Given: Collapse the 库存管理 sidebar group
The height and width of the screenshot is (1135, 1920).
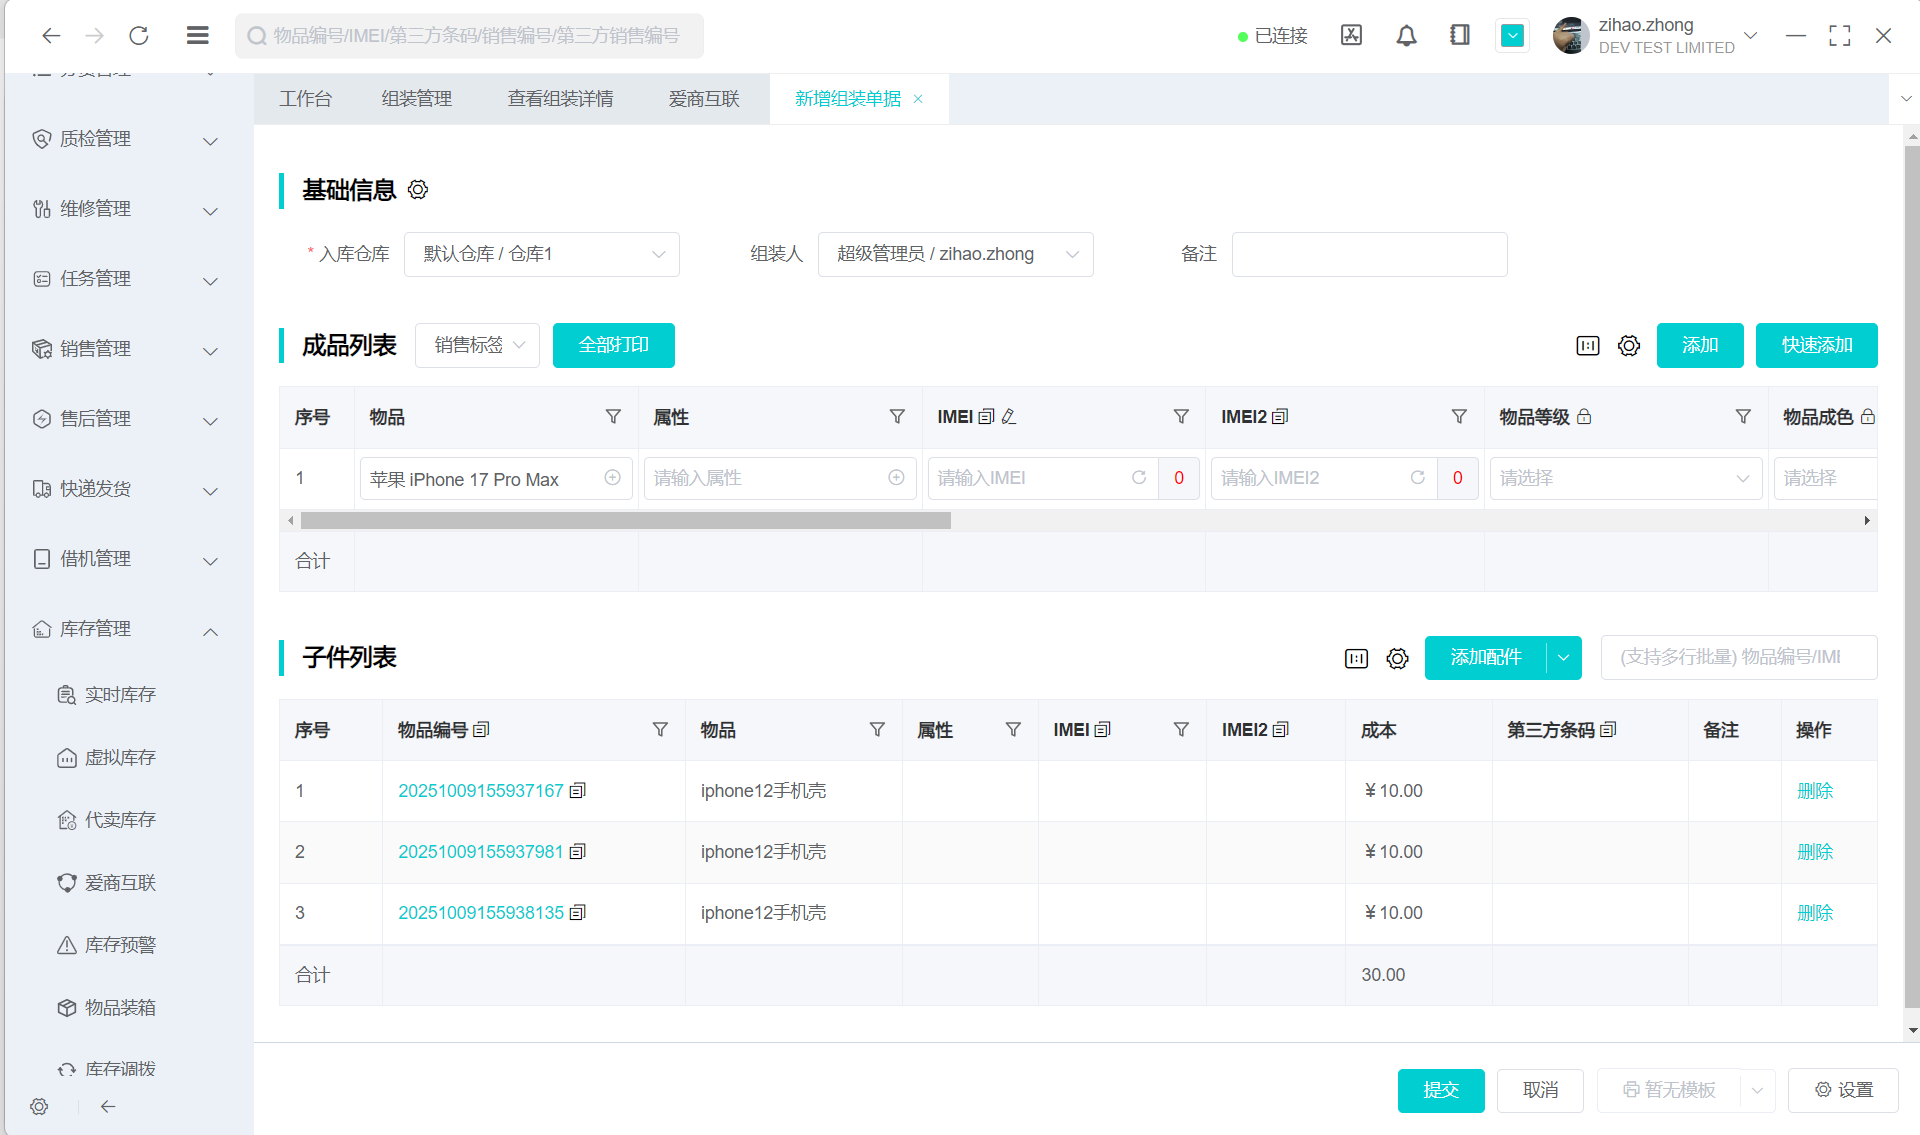Looking at the screenshot, I should [210, 630].
